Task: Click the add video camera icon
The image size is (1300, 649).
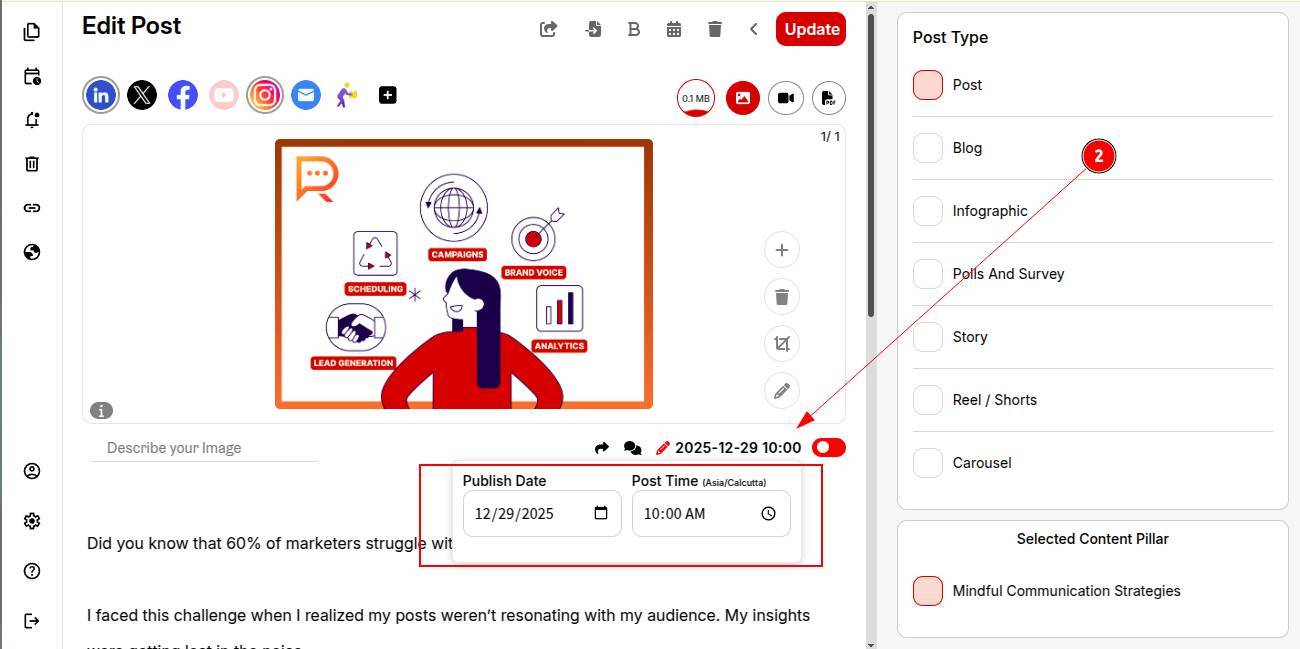Action: [786, 98]
